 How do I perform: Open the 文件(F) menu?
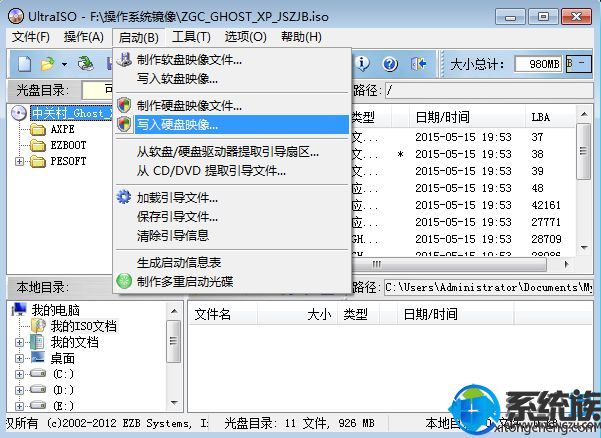31,37
